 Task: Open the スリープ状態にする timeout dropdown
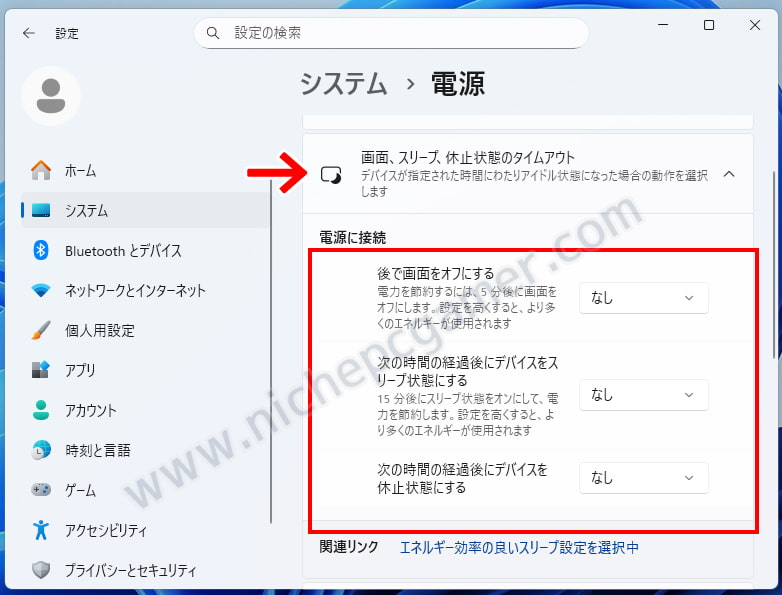pyautogui.click(x=643, y=395)
